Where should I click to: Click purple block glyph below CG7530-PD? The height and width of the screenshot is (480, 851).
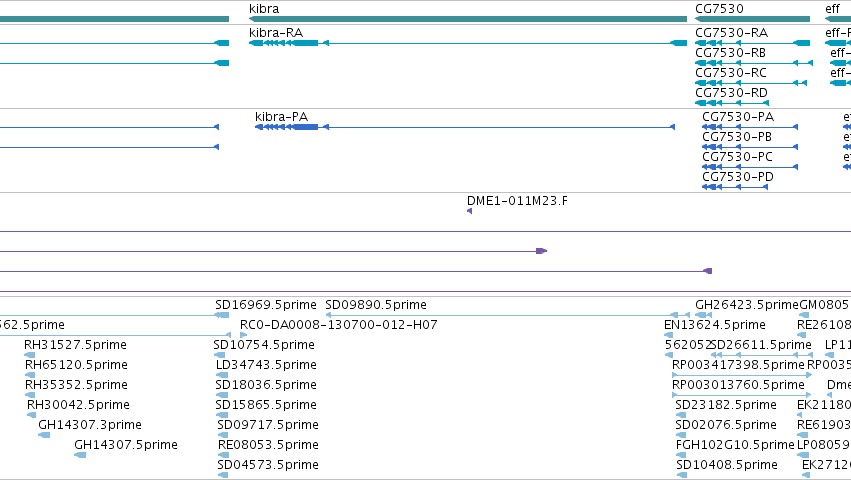coord(708,271)
